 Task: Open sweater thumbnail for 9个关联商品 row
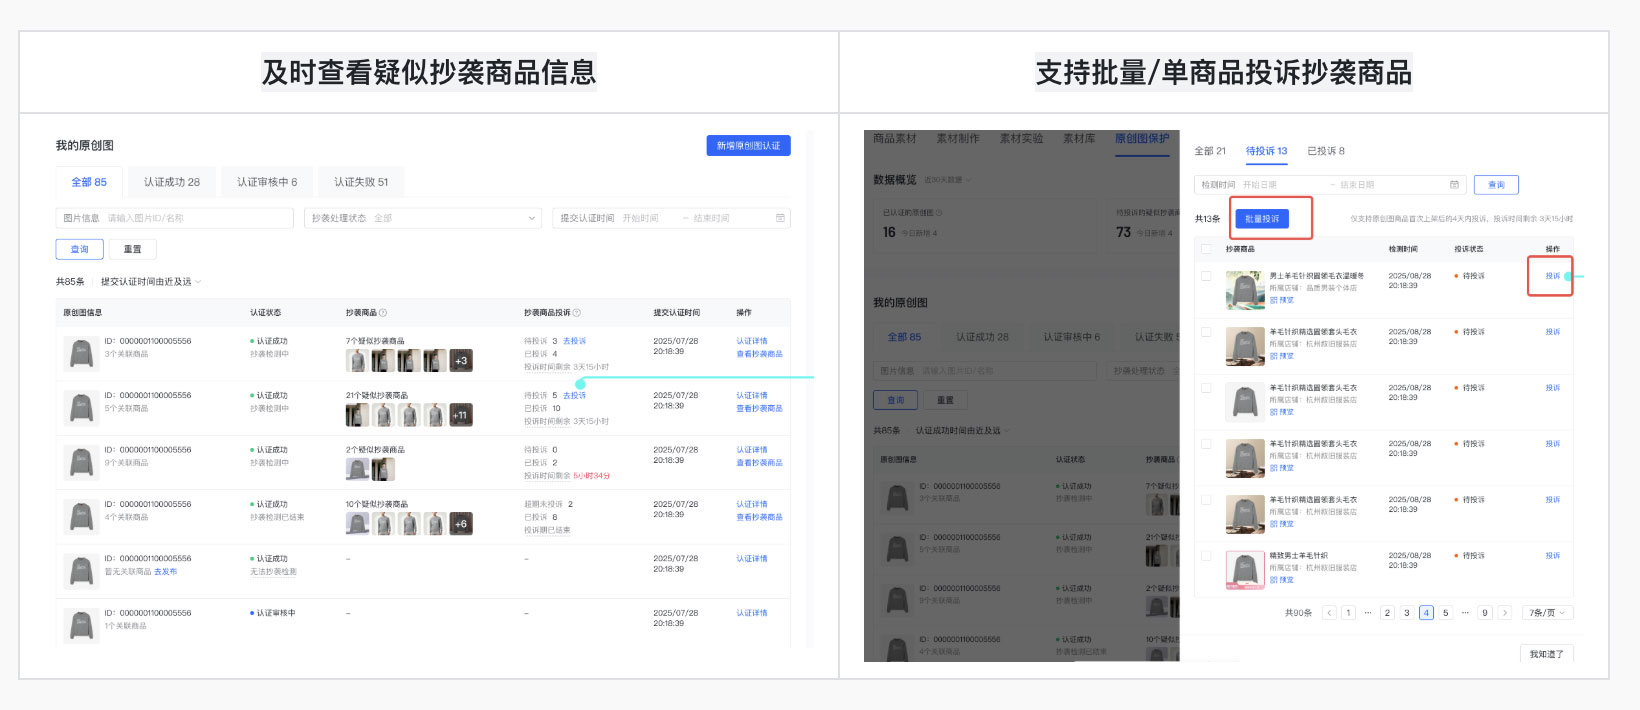pos(80,462)
